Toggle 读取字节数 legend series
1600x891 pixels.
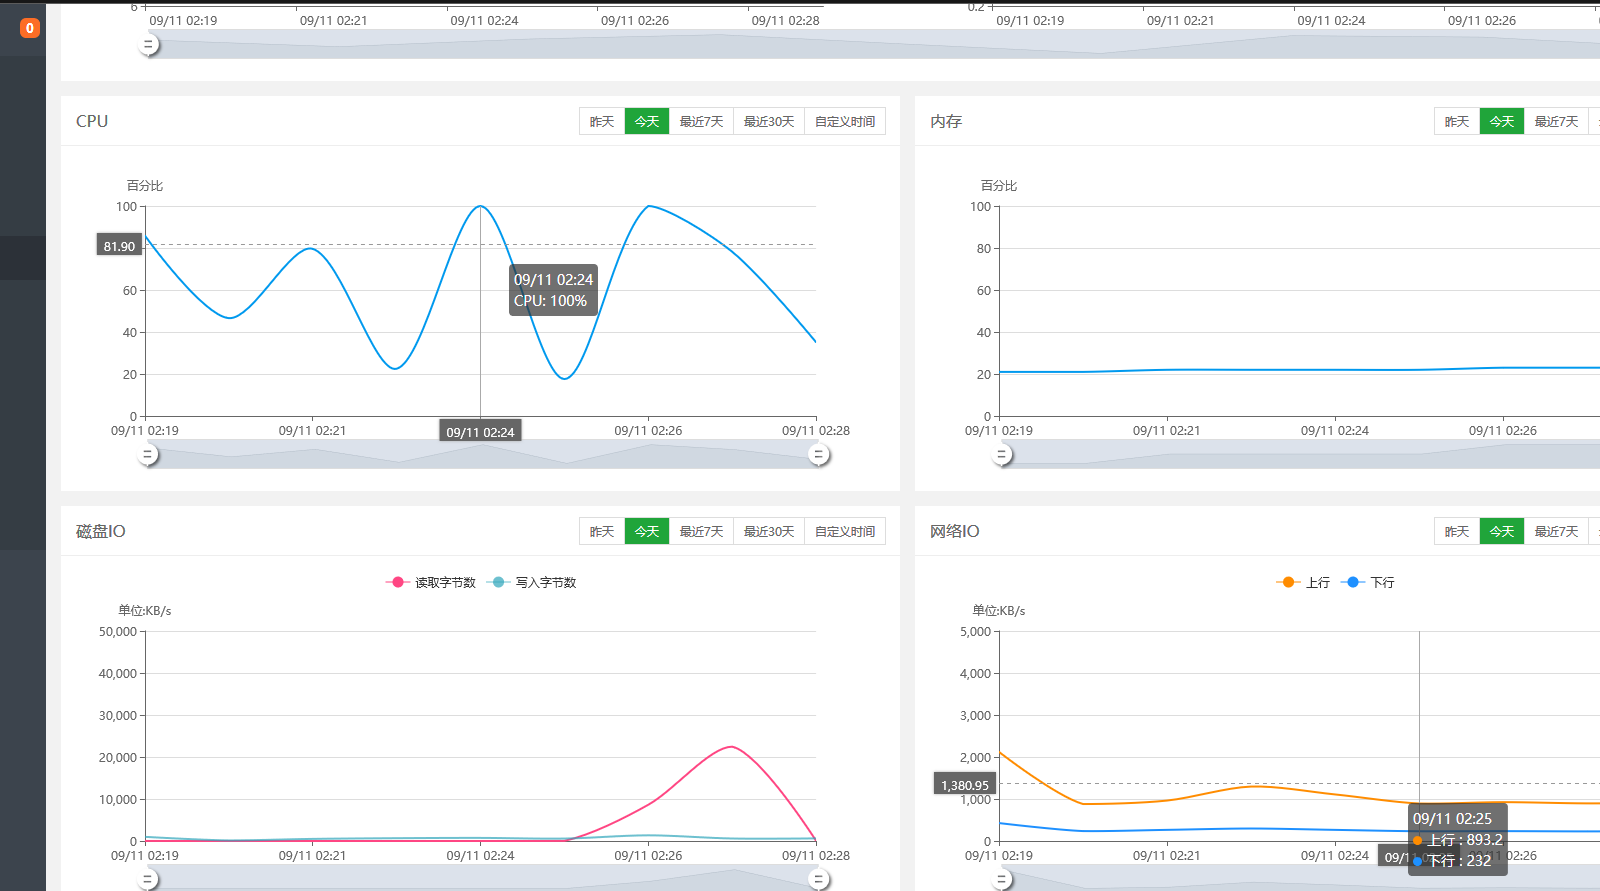[x=431, y=582]
